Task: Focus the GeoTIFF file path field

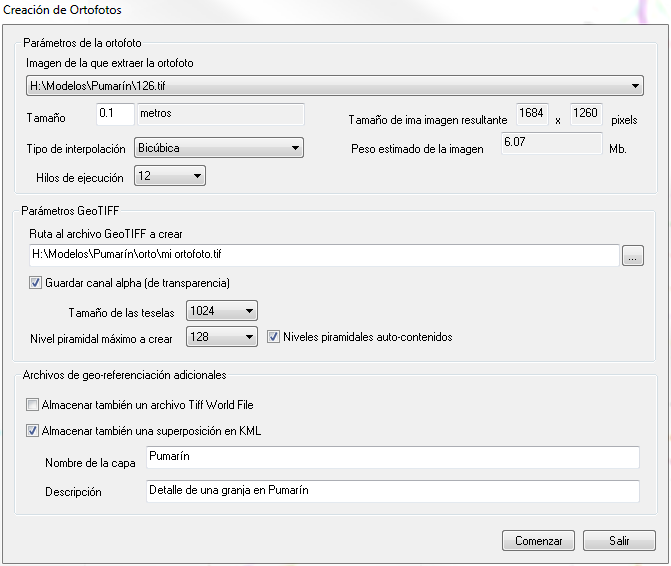Action: (x=322, y=256)
